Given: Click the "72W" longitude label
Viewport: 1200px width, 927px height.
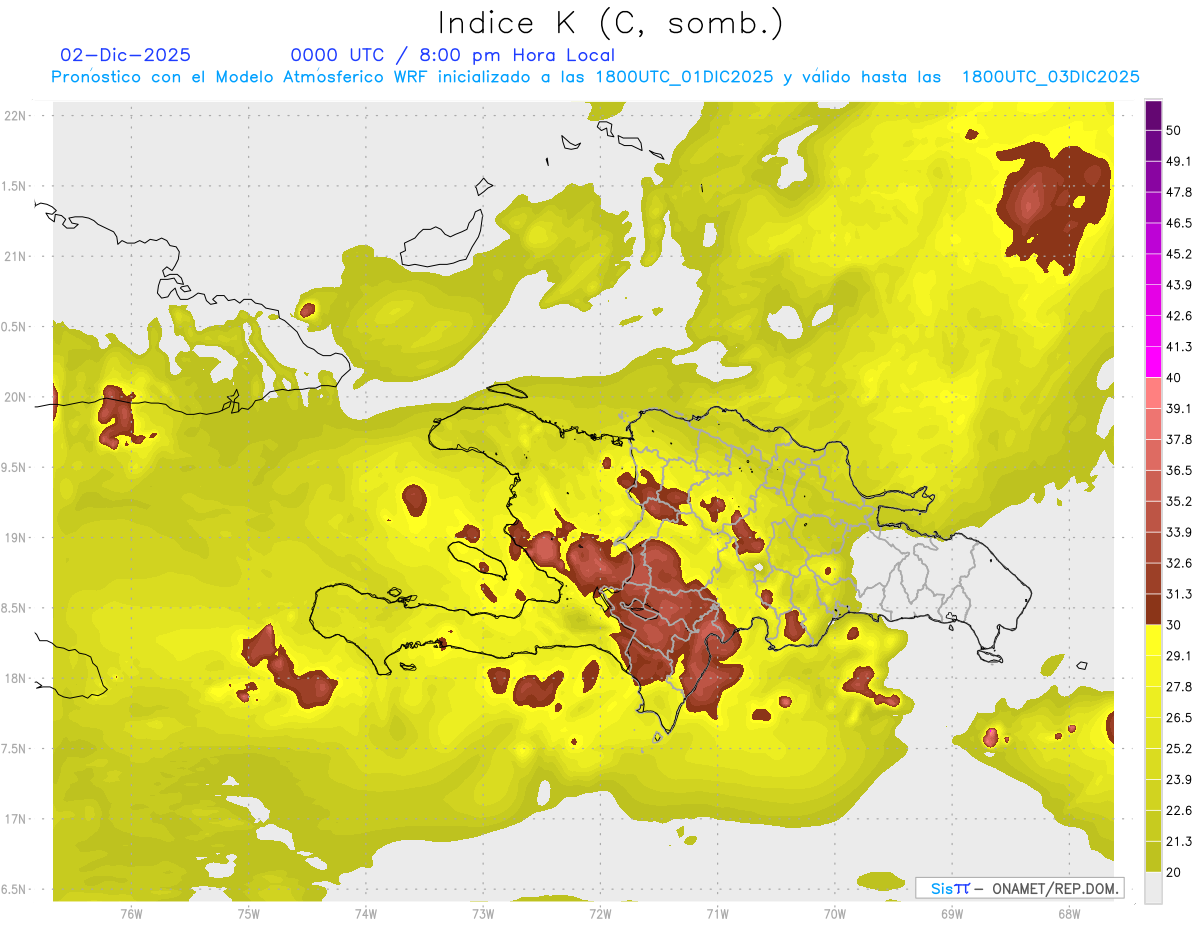Looking at the screenshot, I should (600, 914).
